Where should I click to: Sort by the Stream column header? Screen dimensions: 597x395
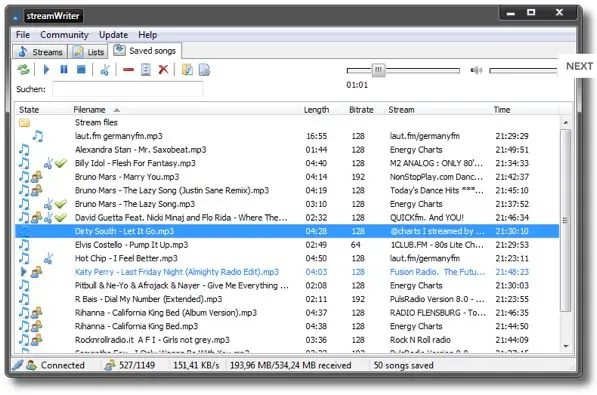[x=401, y=110]
